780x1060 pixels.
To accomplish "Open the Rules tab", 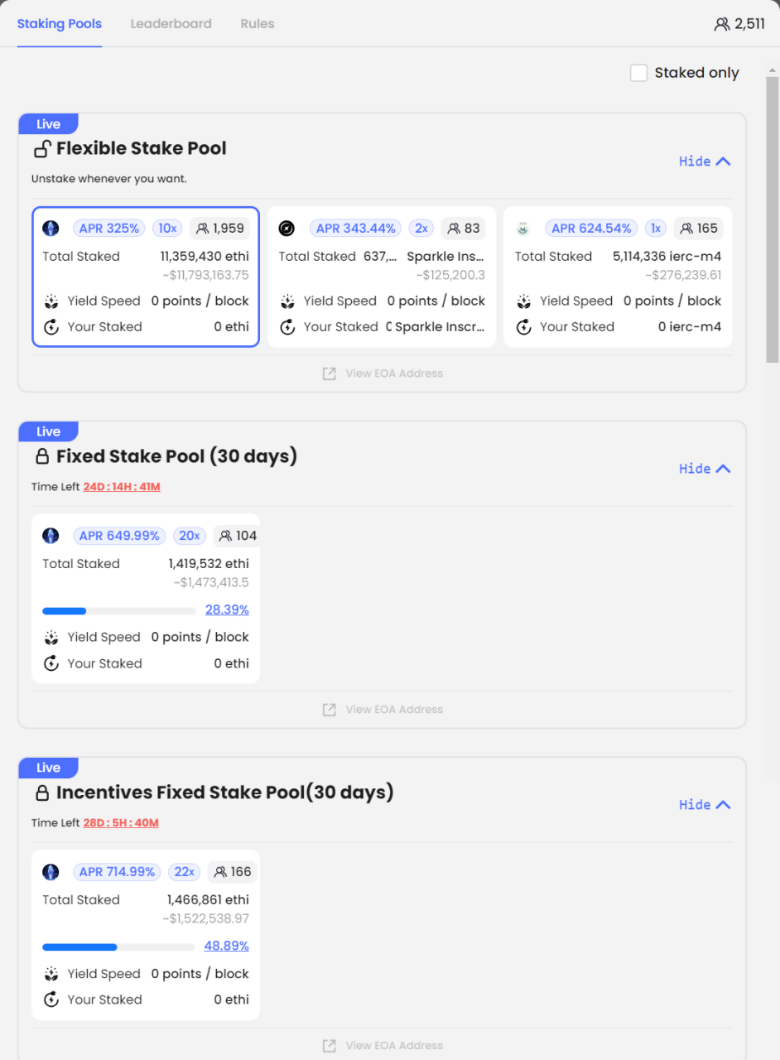I will click(258, 24).
